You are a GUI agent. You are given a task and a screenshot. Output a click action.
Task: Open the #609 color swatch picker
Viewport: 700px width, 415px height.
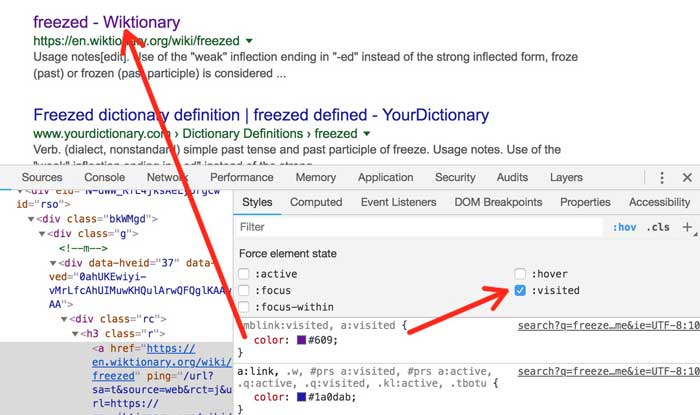[301, 340]
